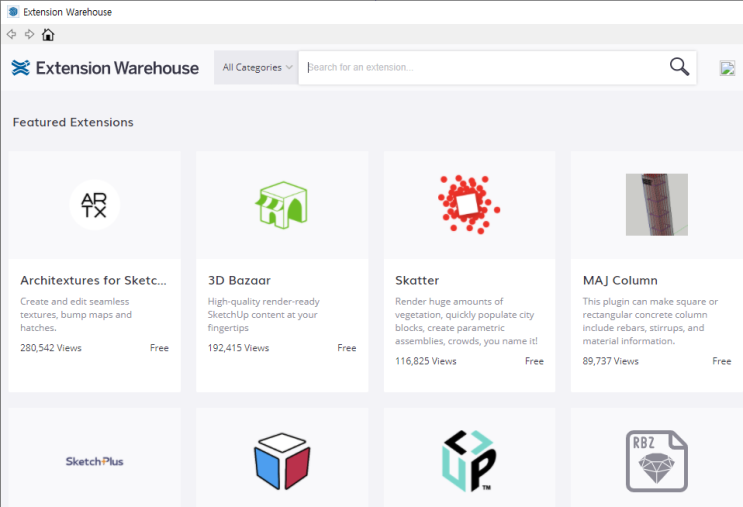Click the window title bar SketchUp icon
Image resolution: width=743 pixels, height=507 pixels.
pos(13,11)
